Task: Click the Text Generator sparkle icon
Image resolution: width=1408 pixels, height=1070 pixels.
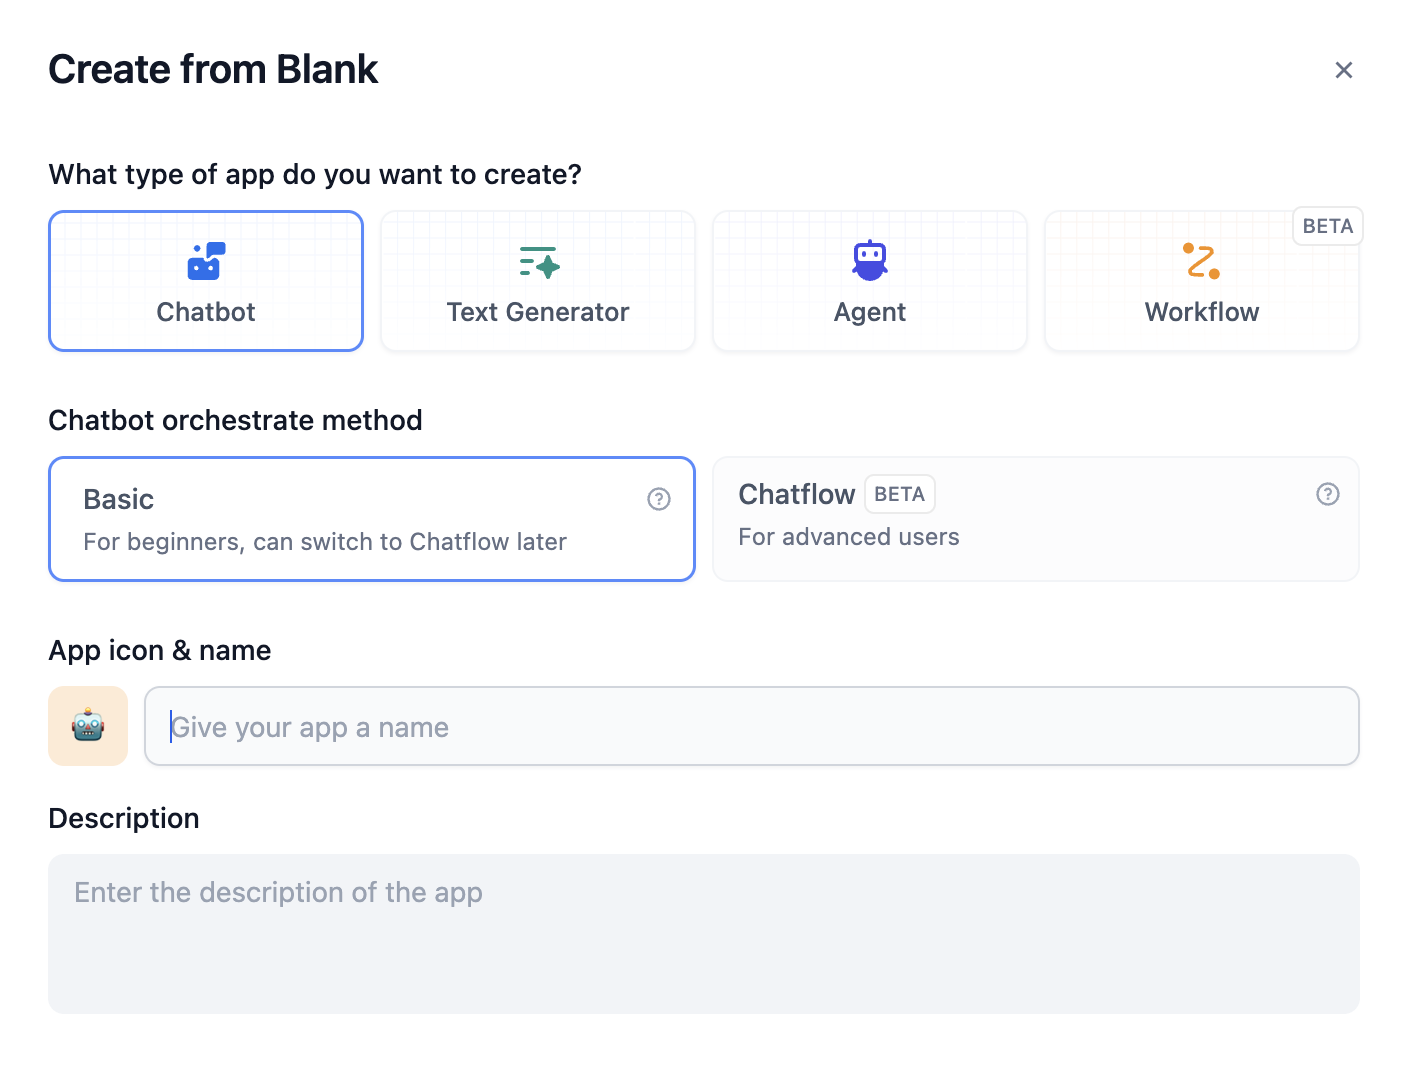Action: [x=539, y=262]
